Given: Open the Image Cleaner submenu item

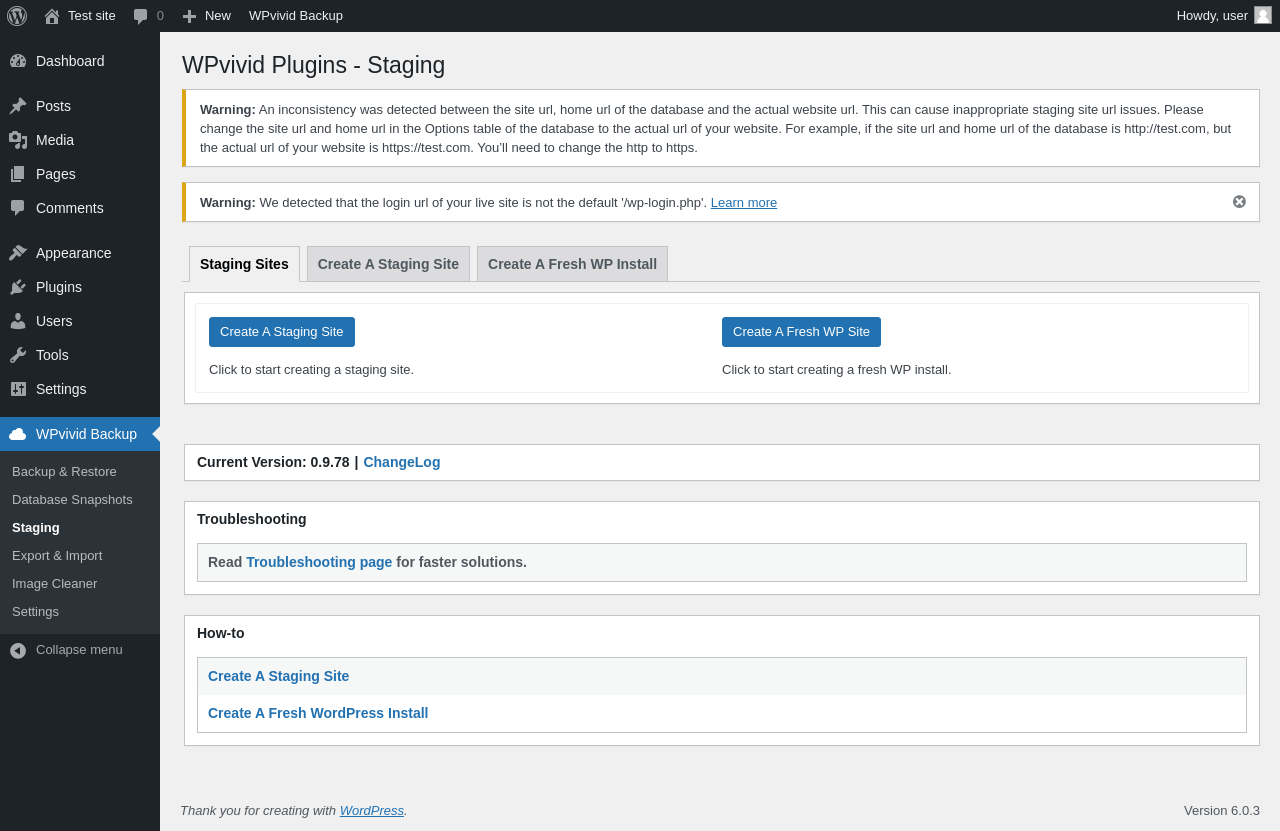Looking at the screenshot, I should [x=55, y=584].
